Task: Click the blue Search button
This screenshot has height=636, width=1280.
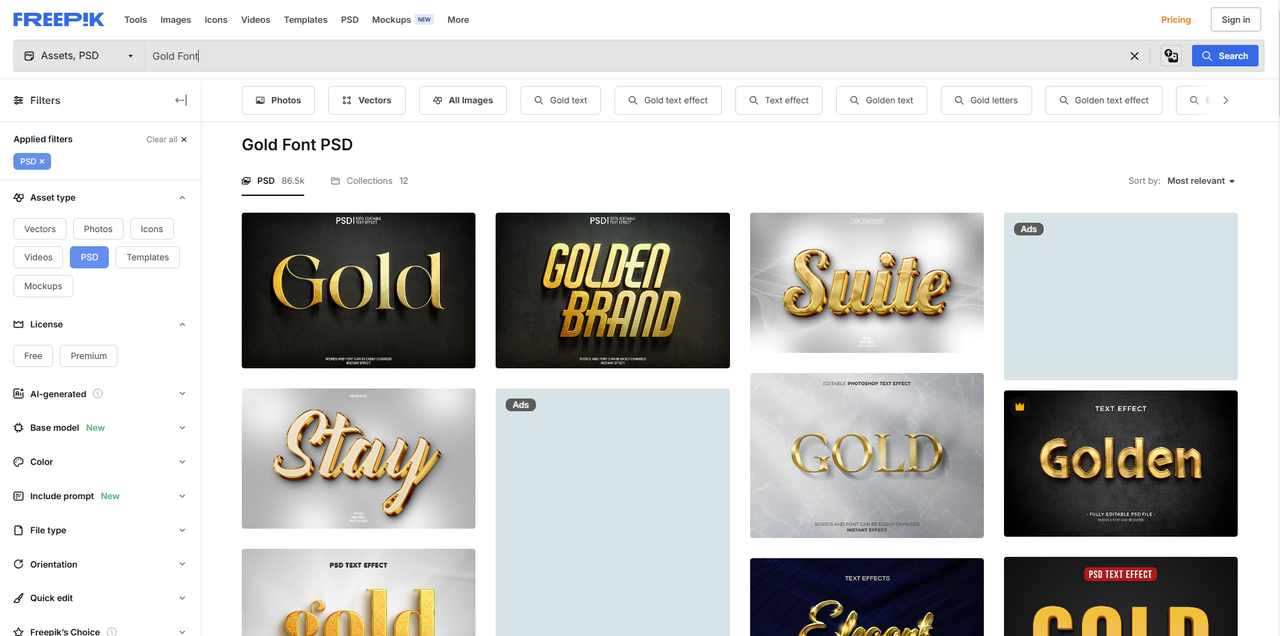Action: tap(1225, 56)
